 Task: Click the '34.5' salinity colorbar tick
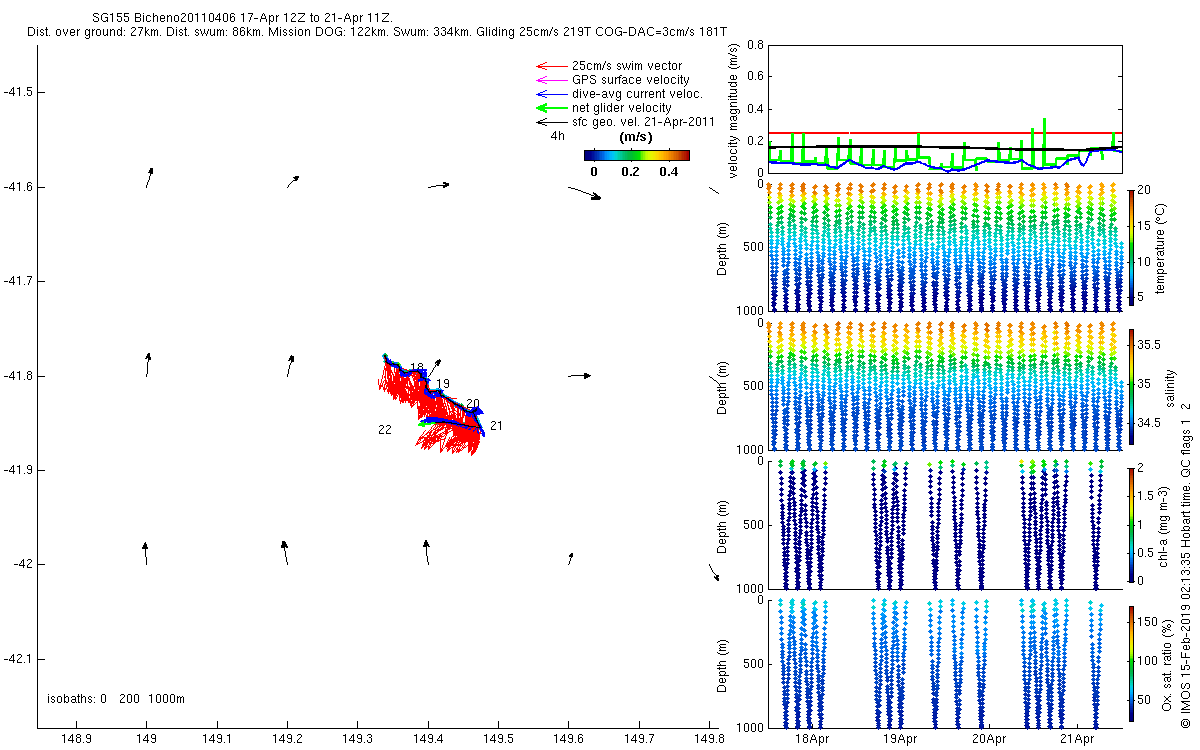pos(1149,424)
